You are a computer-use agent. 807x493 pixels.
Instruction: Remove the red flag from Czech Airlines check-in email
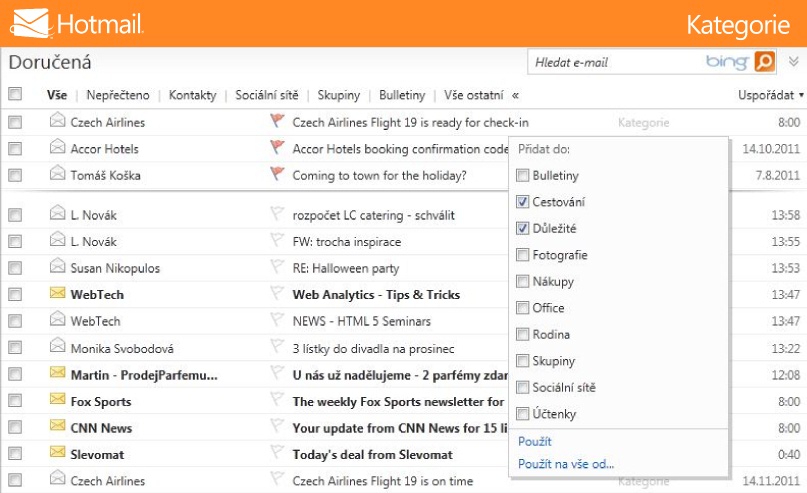(277, 121)
